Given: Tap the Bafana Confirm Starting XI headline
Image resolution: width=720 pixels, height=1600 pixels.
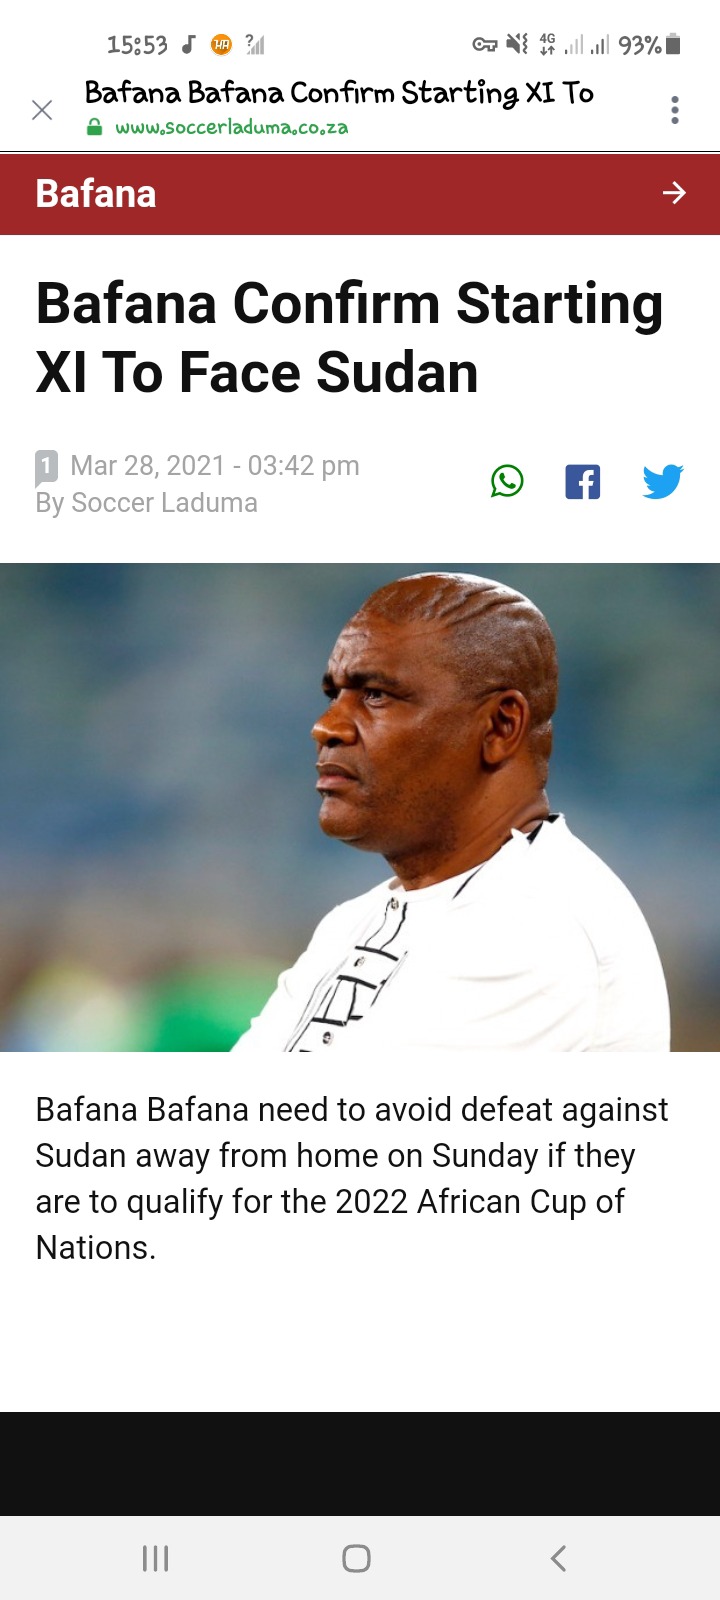Looking at the screenshot, I should pyautogui.click(x=350, y=338).
